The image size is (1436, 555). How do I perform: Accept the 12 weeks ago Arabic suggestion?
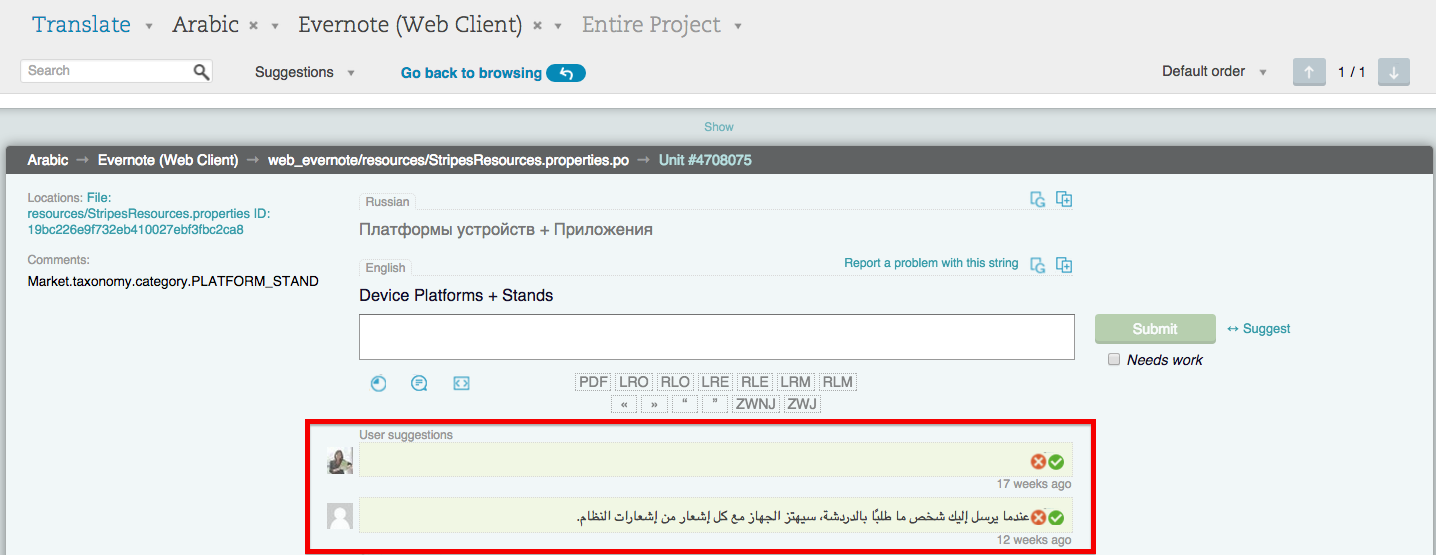(1056, 518)
